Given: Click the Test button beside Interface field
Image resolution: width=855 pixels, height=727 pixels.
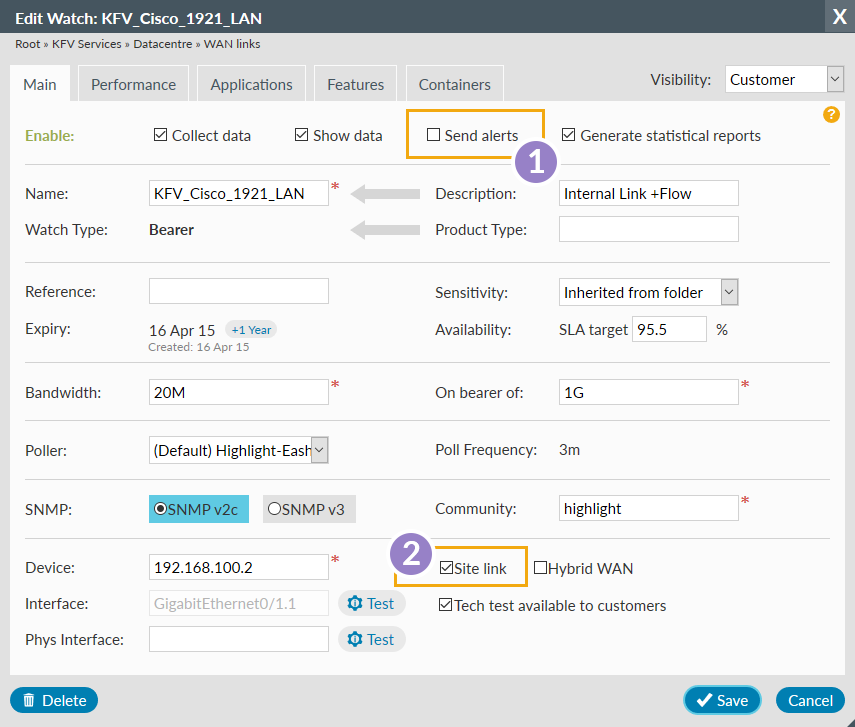Looking at the screenshot, I should click(371, 603).
